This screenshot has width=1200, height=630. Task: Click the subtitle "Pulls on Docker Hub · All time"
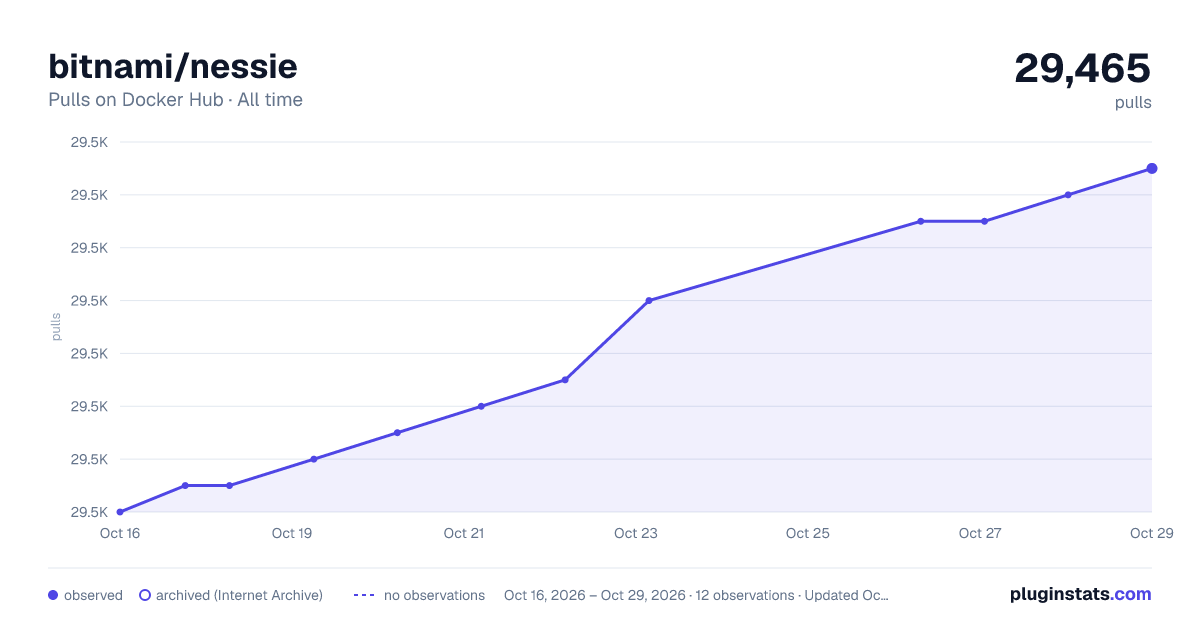pos(175,100)
